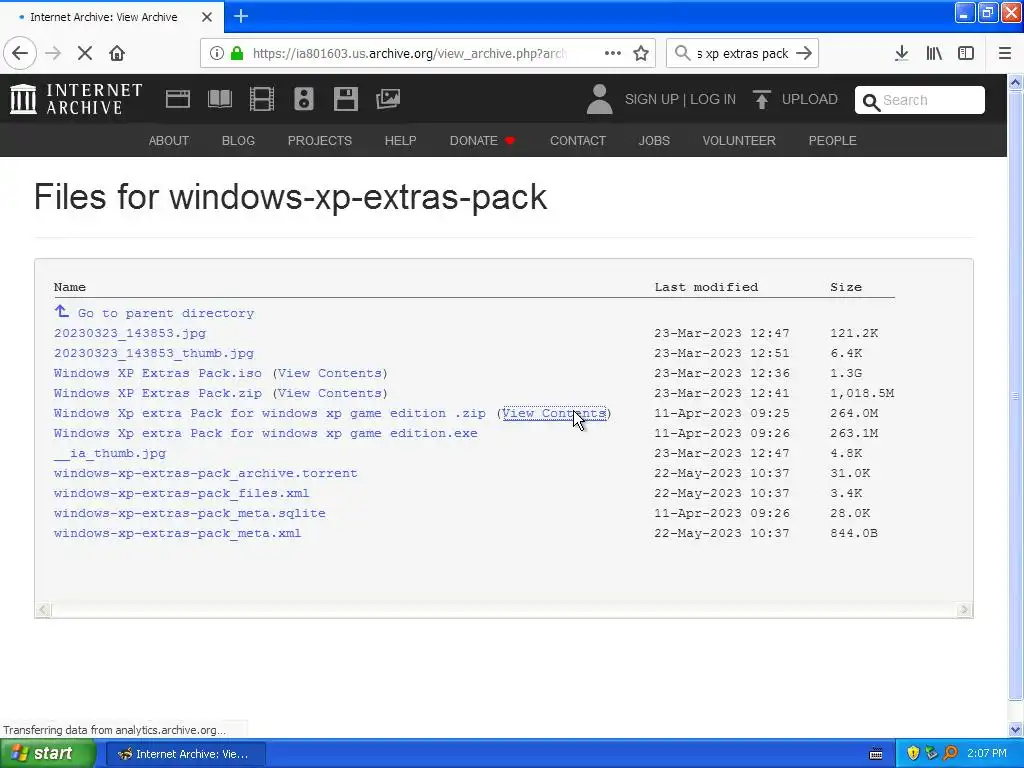Open windows-xp-extras-pack_archive.torrent
Screen dimensions: 1024x768
(x=206, y=473)
